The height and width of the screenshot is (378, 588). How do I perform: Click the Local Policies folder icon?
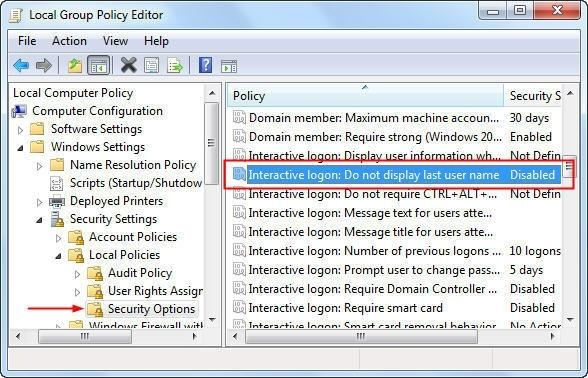coord(76,255)
